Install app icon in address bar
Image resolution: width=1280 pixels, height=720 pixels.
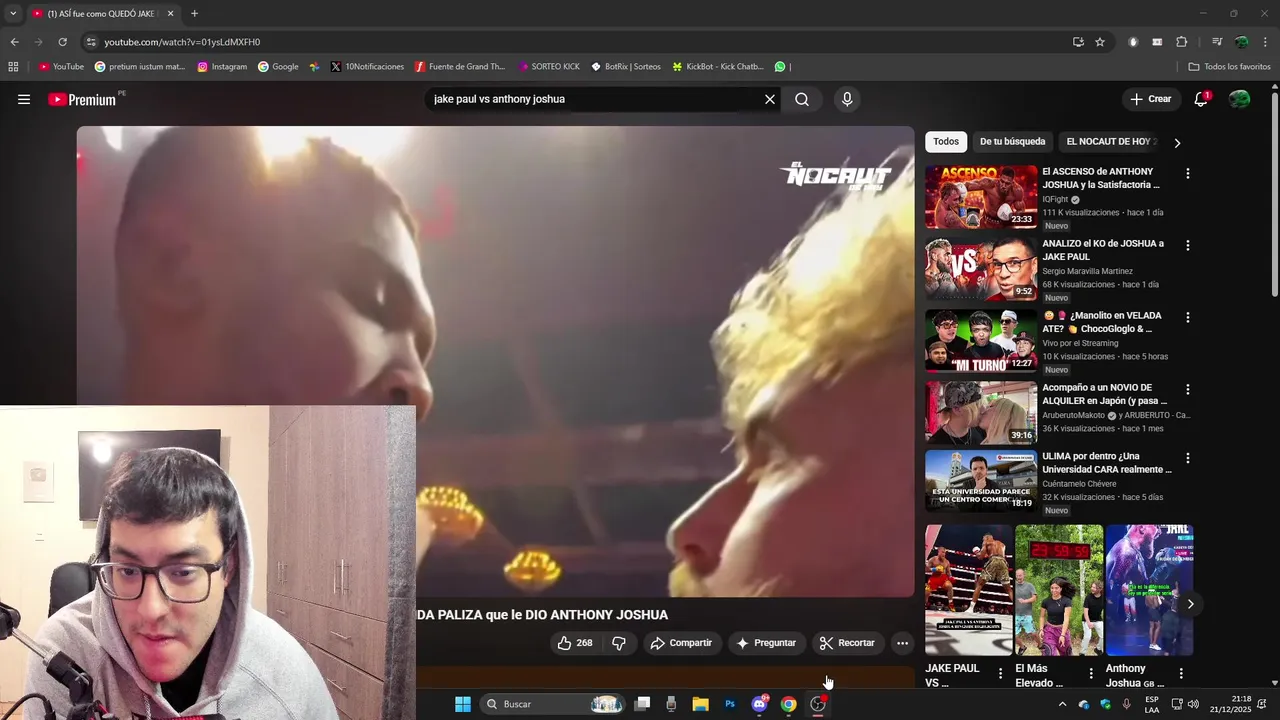(x=1078, y=42)
